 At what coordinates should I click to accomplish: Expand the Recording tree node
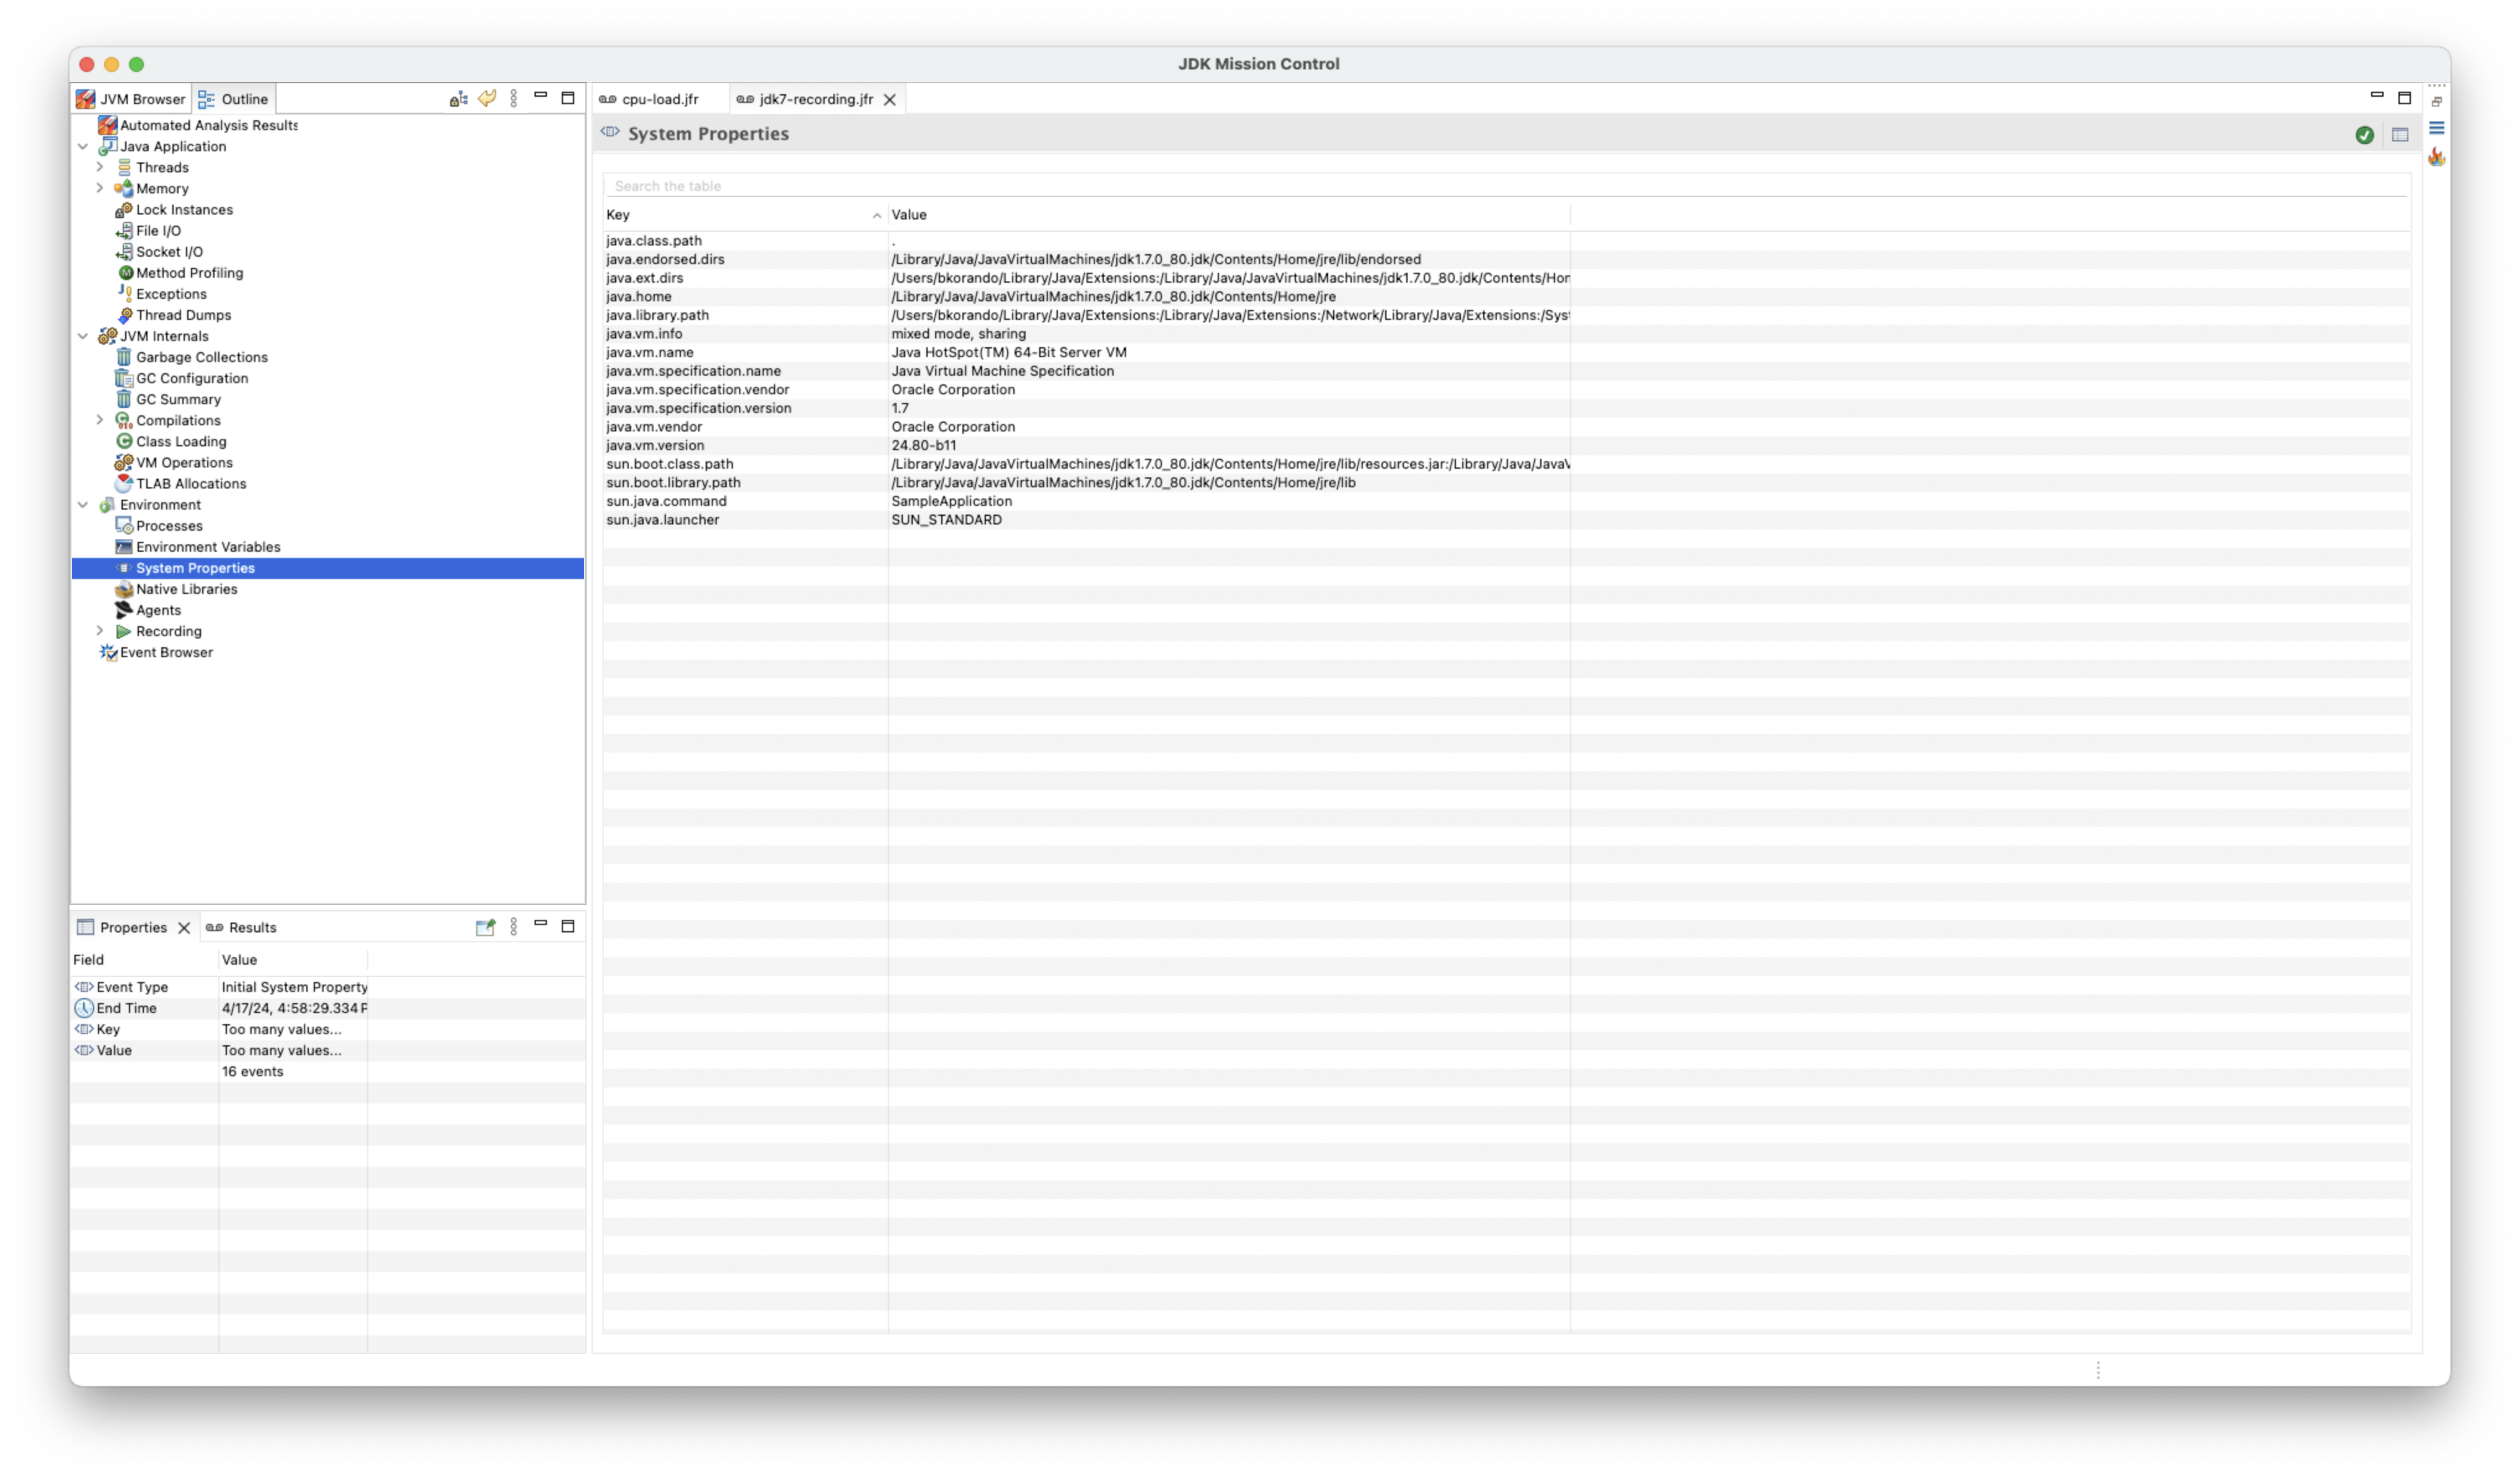point(100,631)
